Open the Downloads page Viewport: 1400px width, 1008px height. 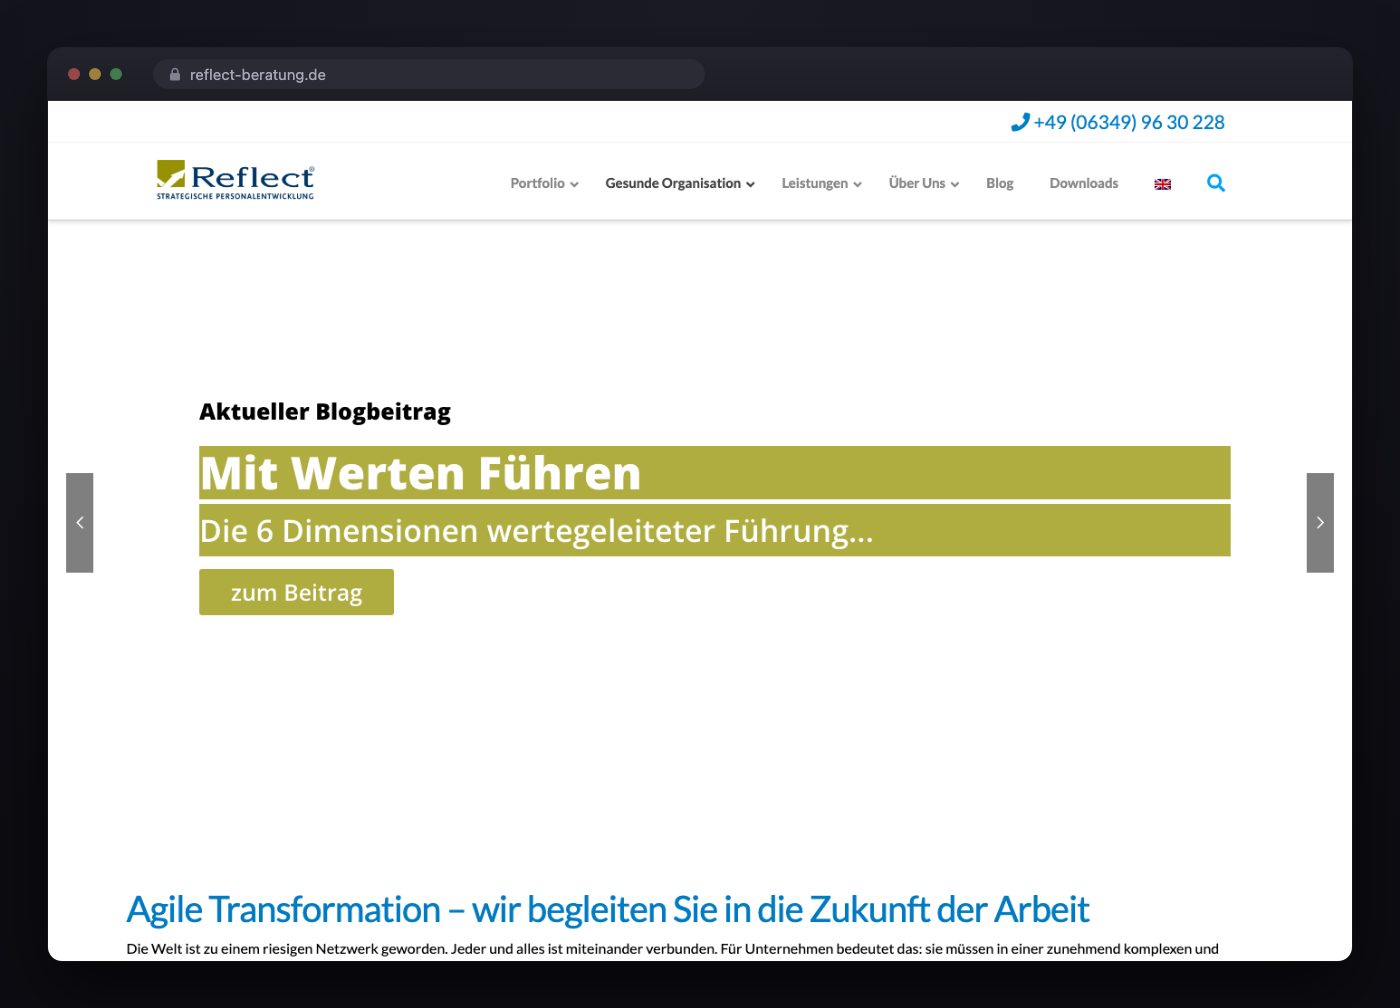coord(1084,183)
